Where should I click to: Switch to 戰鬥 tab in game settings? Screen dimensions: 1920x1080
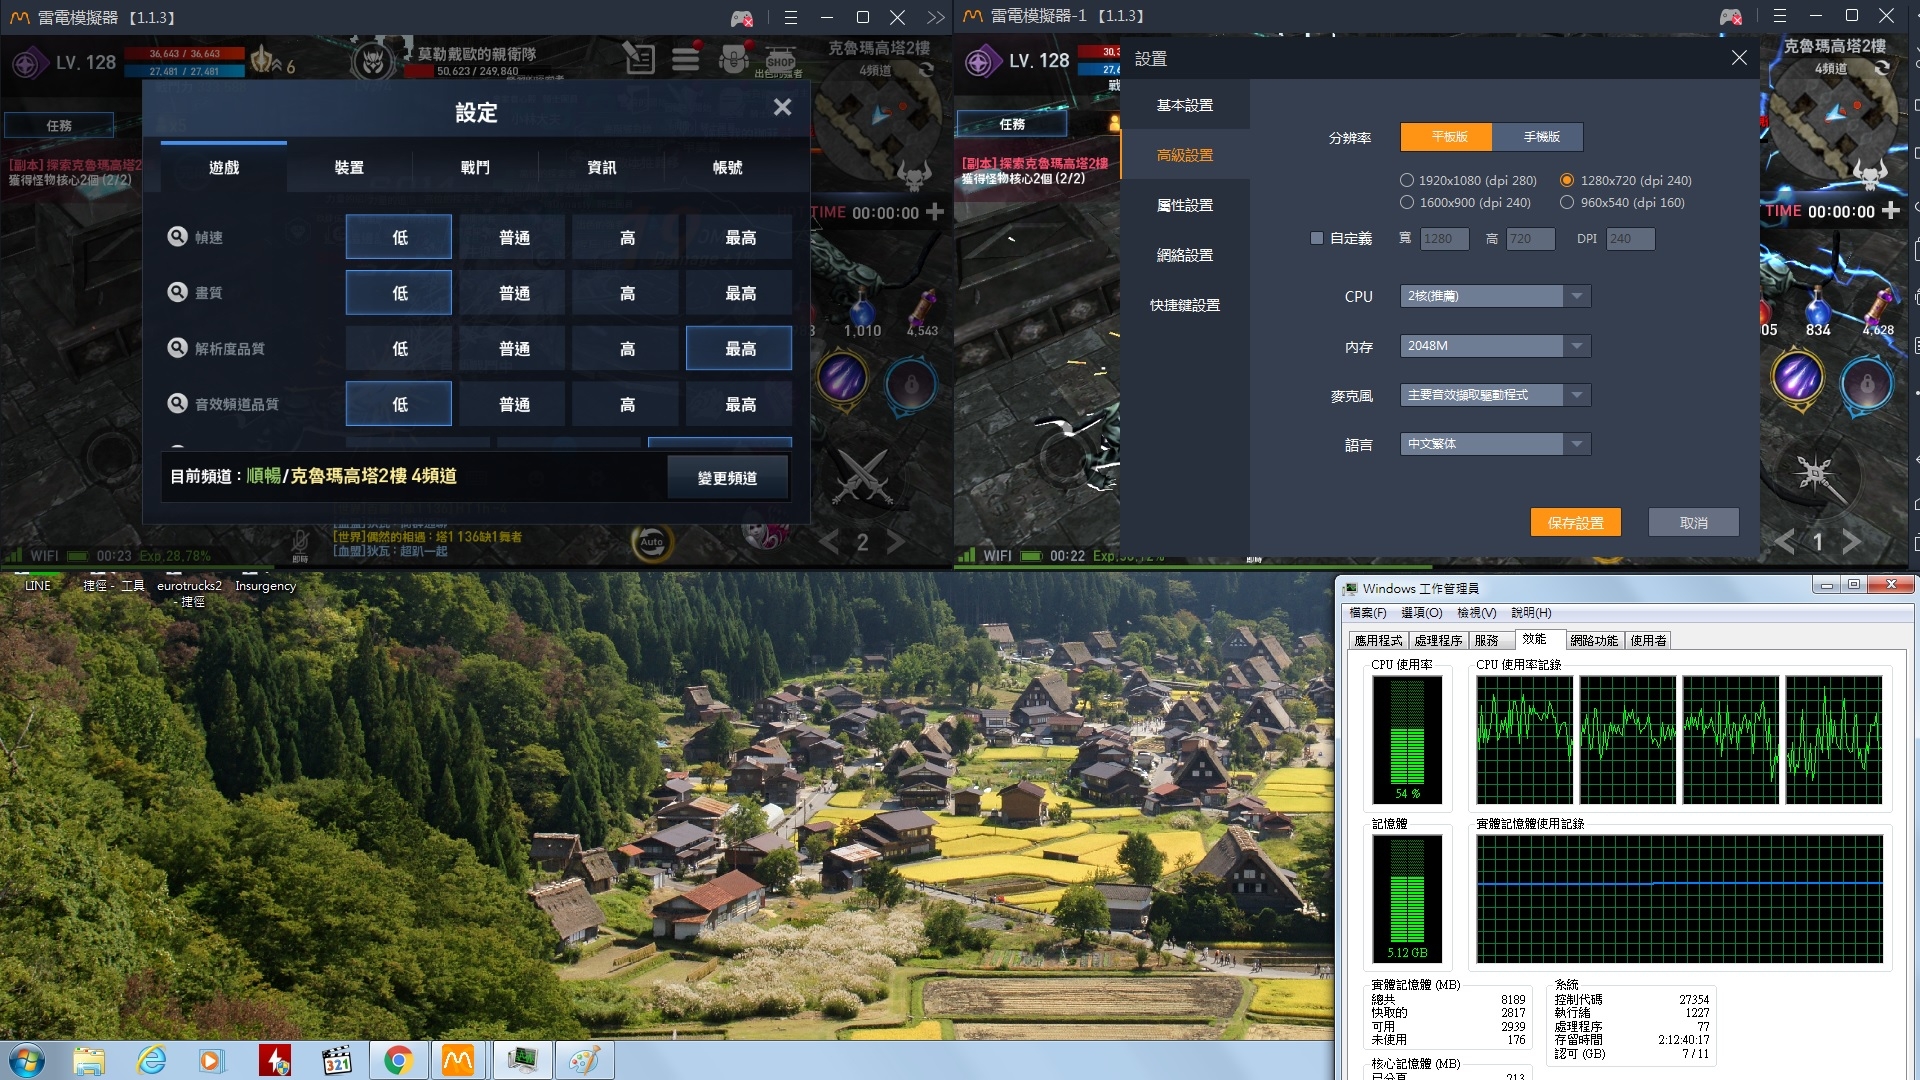click(x=475, y=167)
